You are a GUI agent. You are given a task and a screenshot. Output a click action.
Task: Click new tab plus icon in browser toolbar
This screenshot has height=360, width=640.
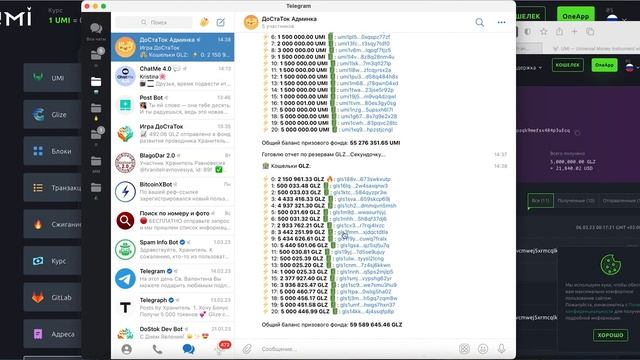click(574, 31)
